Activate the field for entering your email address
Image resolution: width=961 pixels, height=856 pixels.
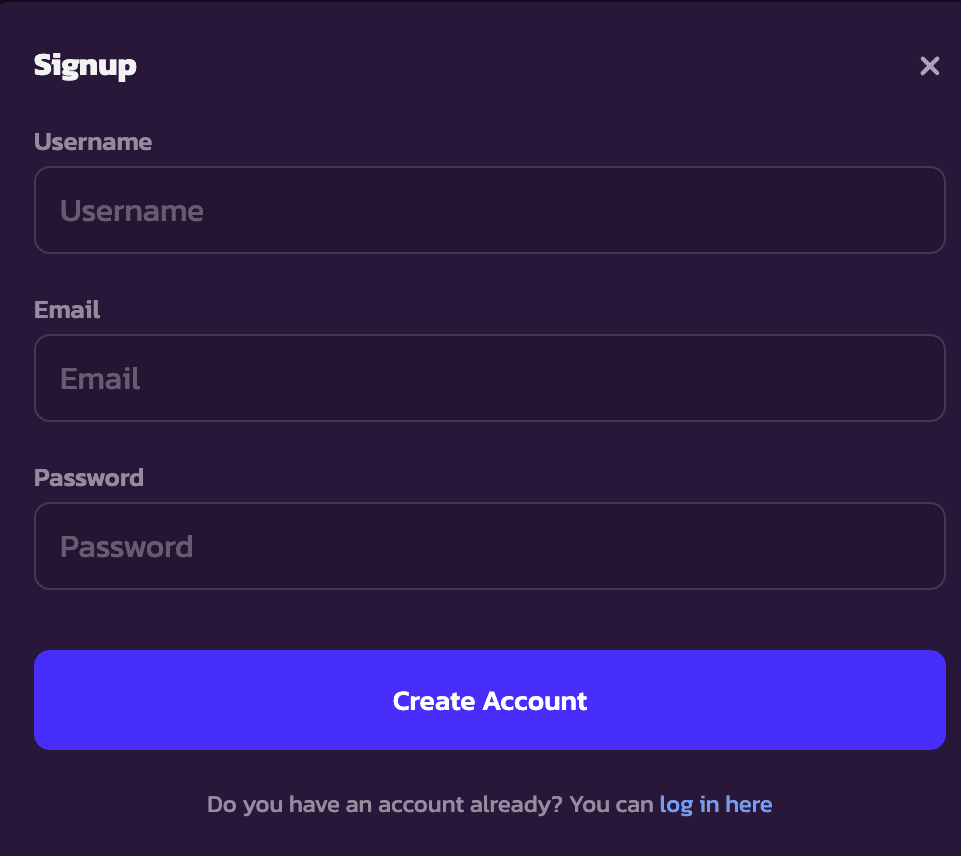click(x=490, y=377)
